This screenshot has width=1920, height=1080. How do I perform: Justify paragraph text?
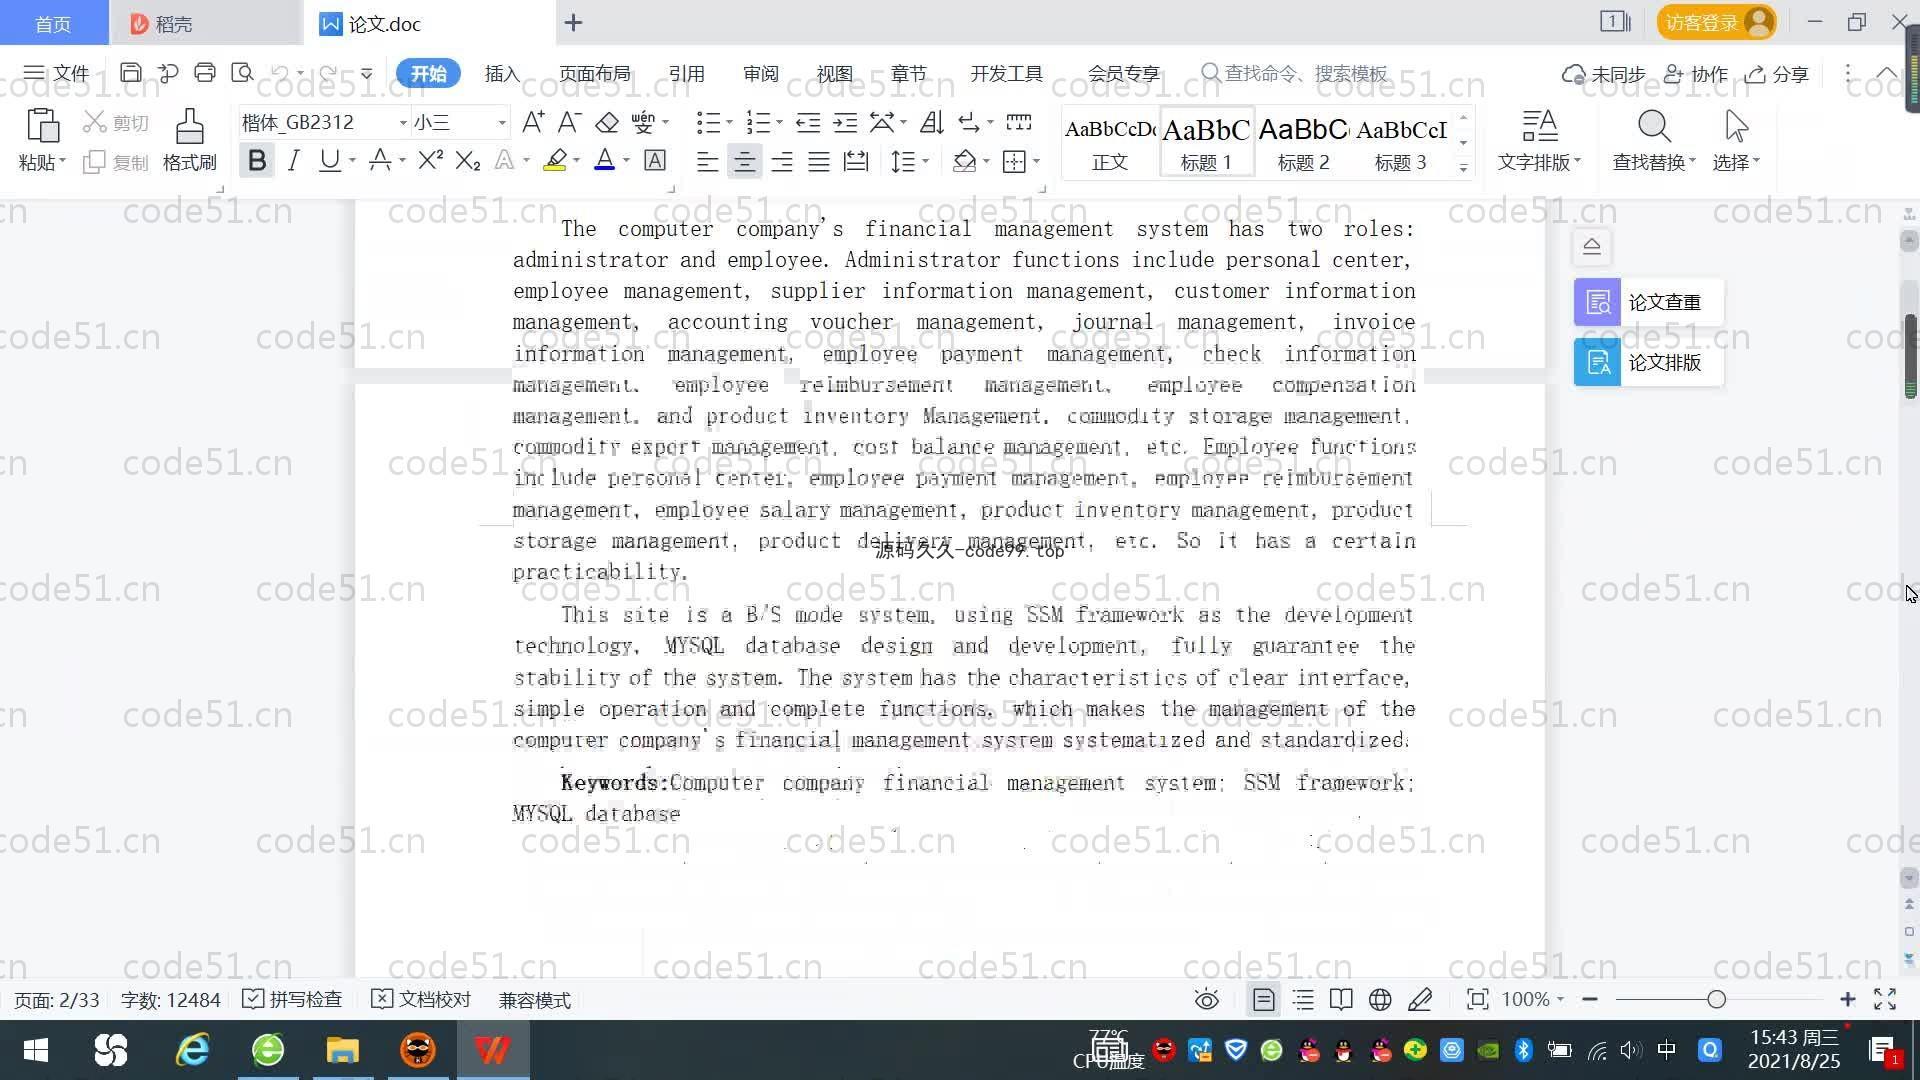point(819,161)
